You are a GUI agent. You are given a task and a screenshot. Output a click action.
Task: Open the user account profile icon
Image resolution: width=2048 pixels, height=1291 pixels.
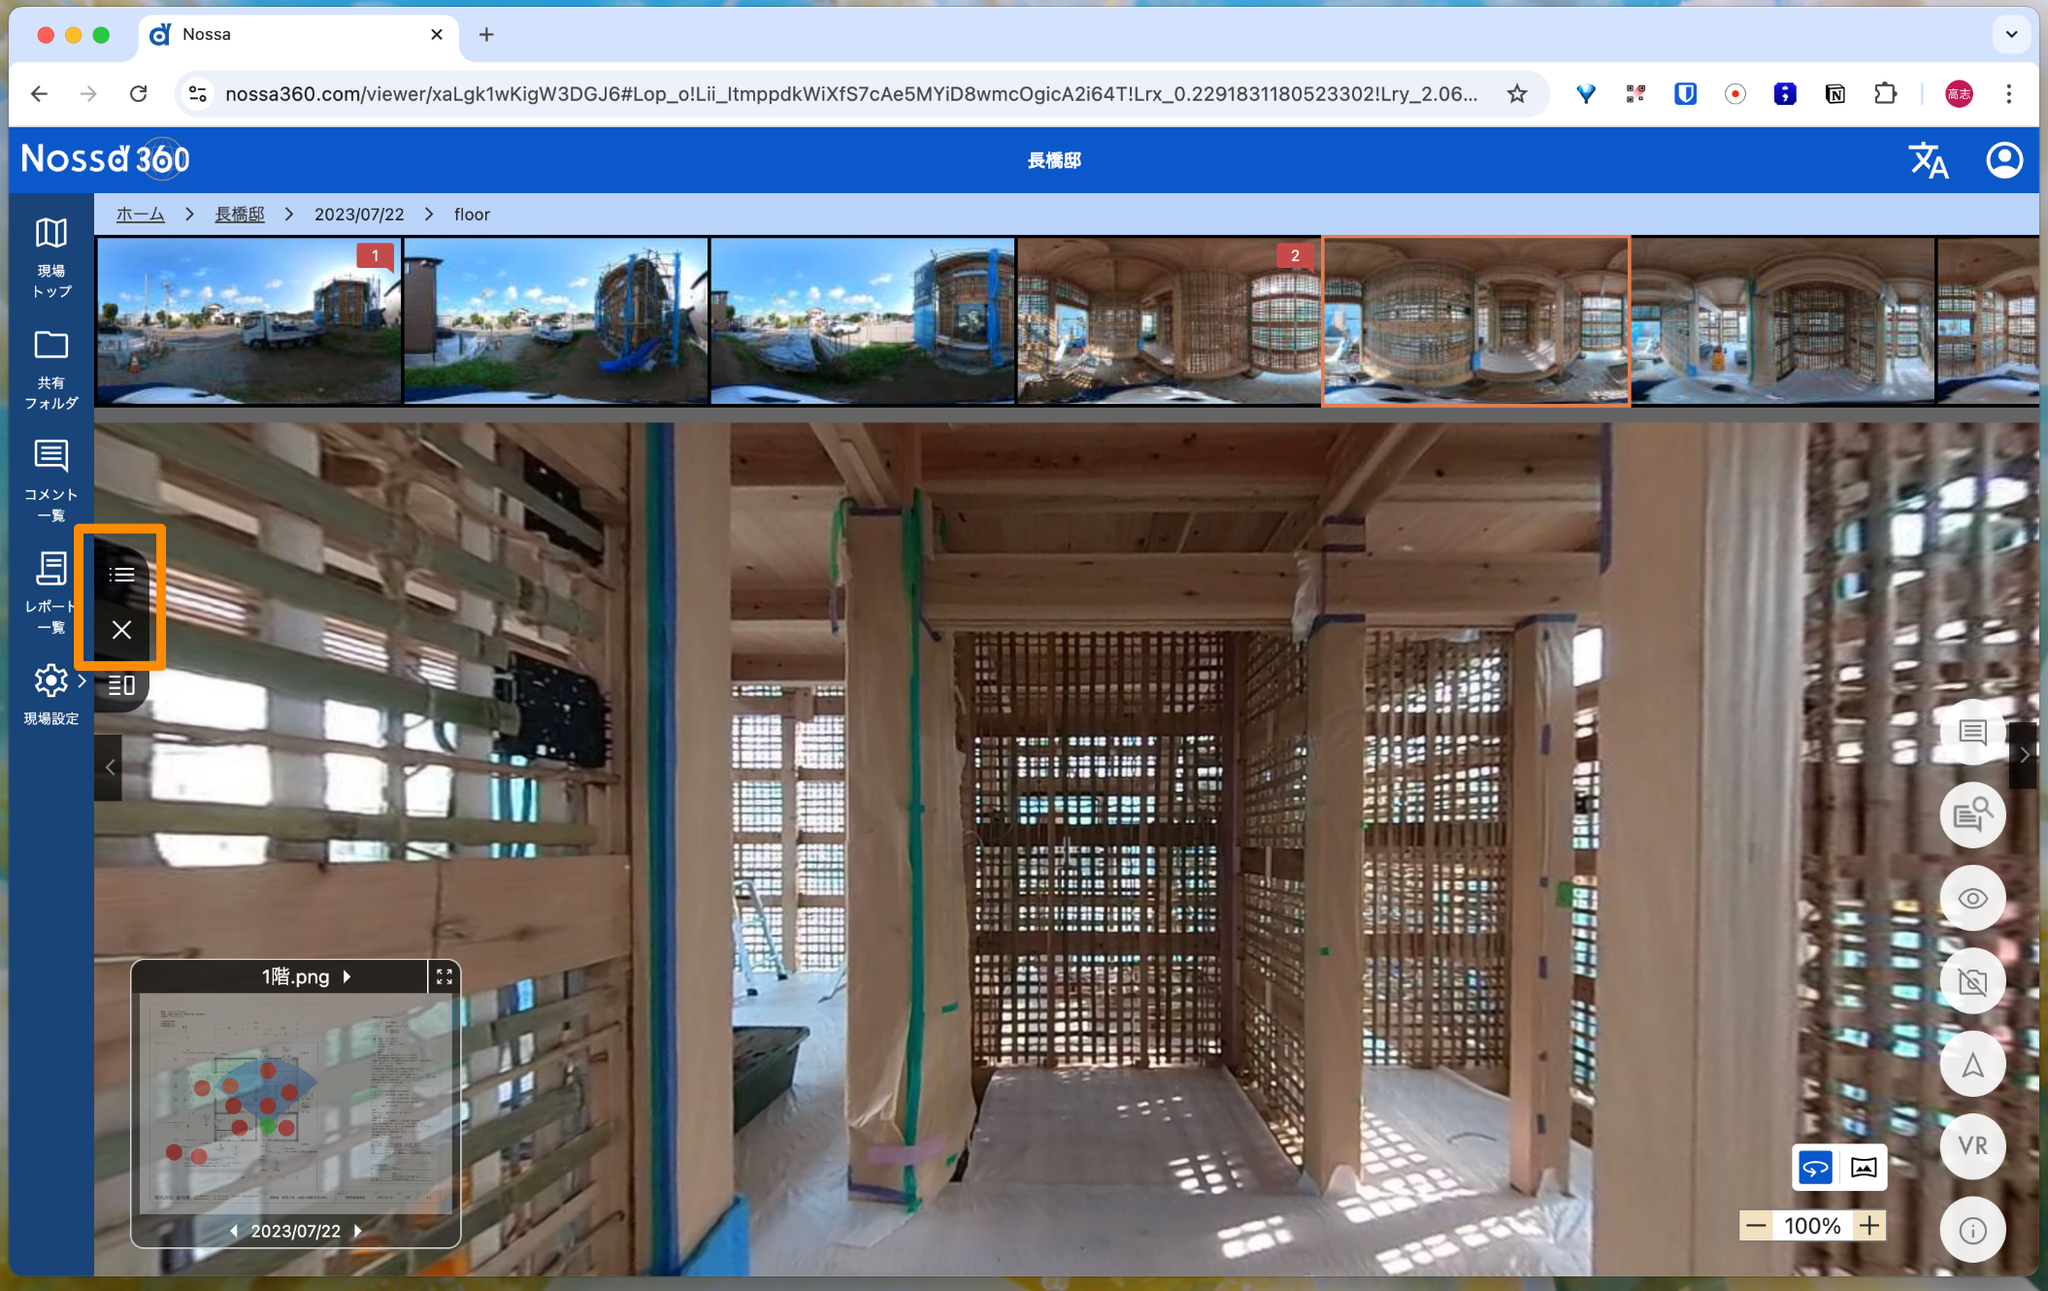(2003, 160)
